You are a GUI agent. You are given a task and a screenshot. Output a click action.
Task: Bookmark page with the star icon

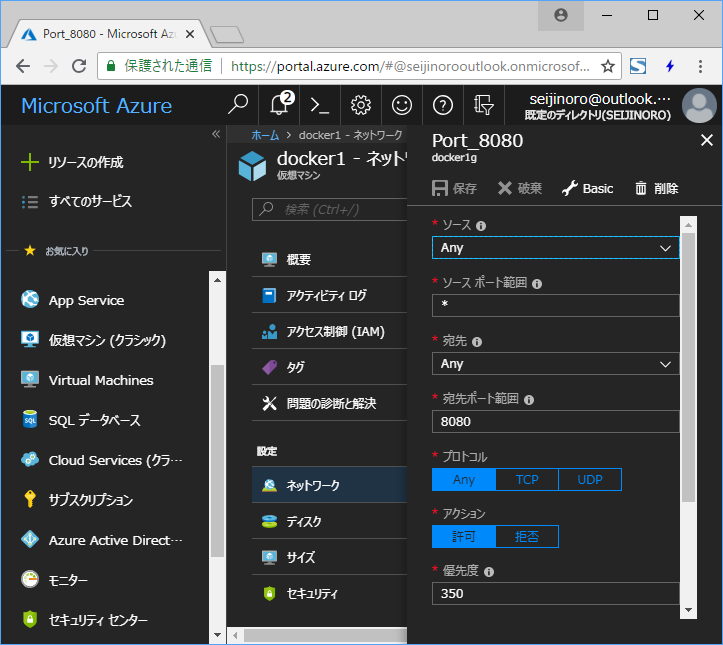tap(608, 66)
